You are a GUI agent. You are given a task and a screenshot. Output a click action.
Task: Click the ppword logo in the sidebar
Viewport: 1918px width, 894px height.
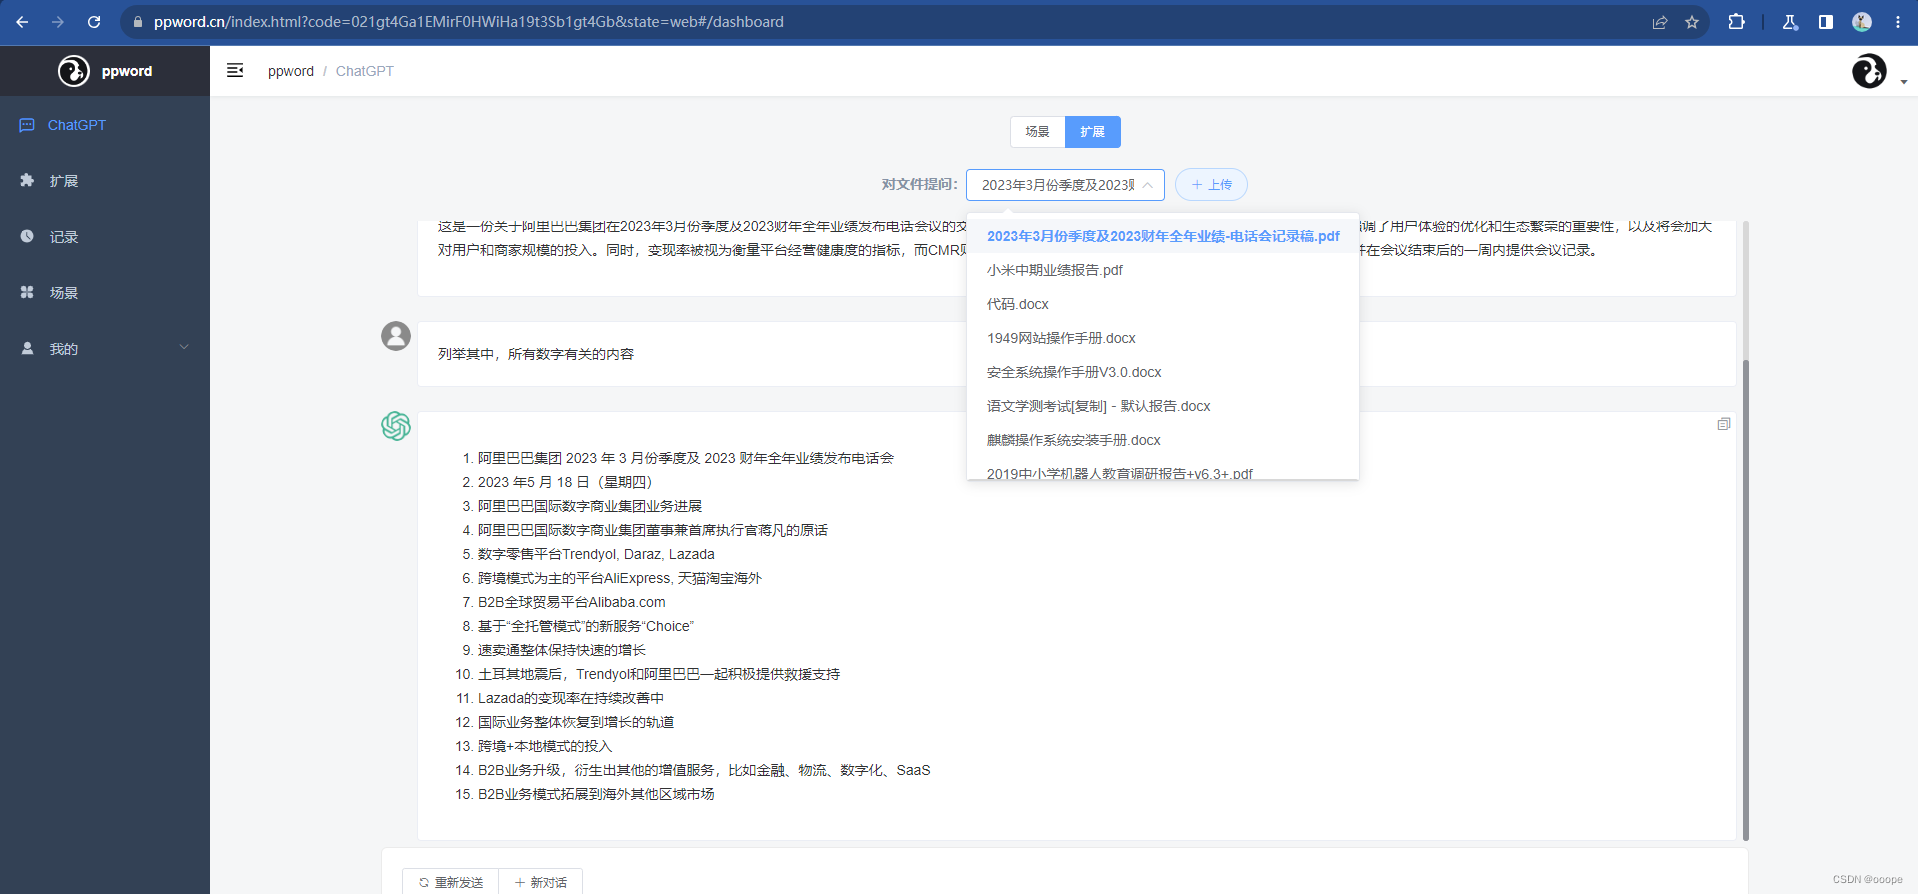[x=73, y=71]
